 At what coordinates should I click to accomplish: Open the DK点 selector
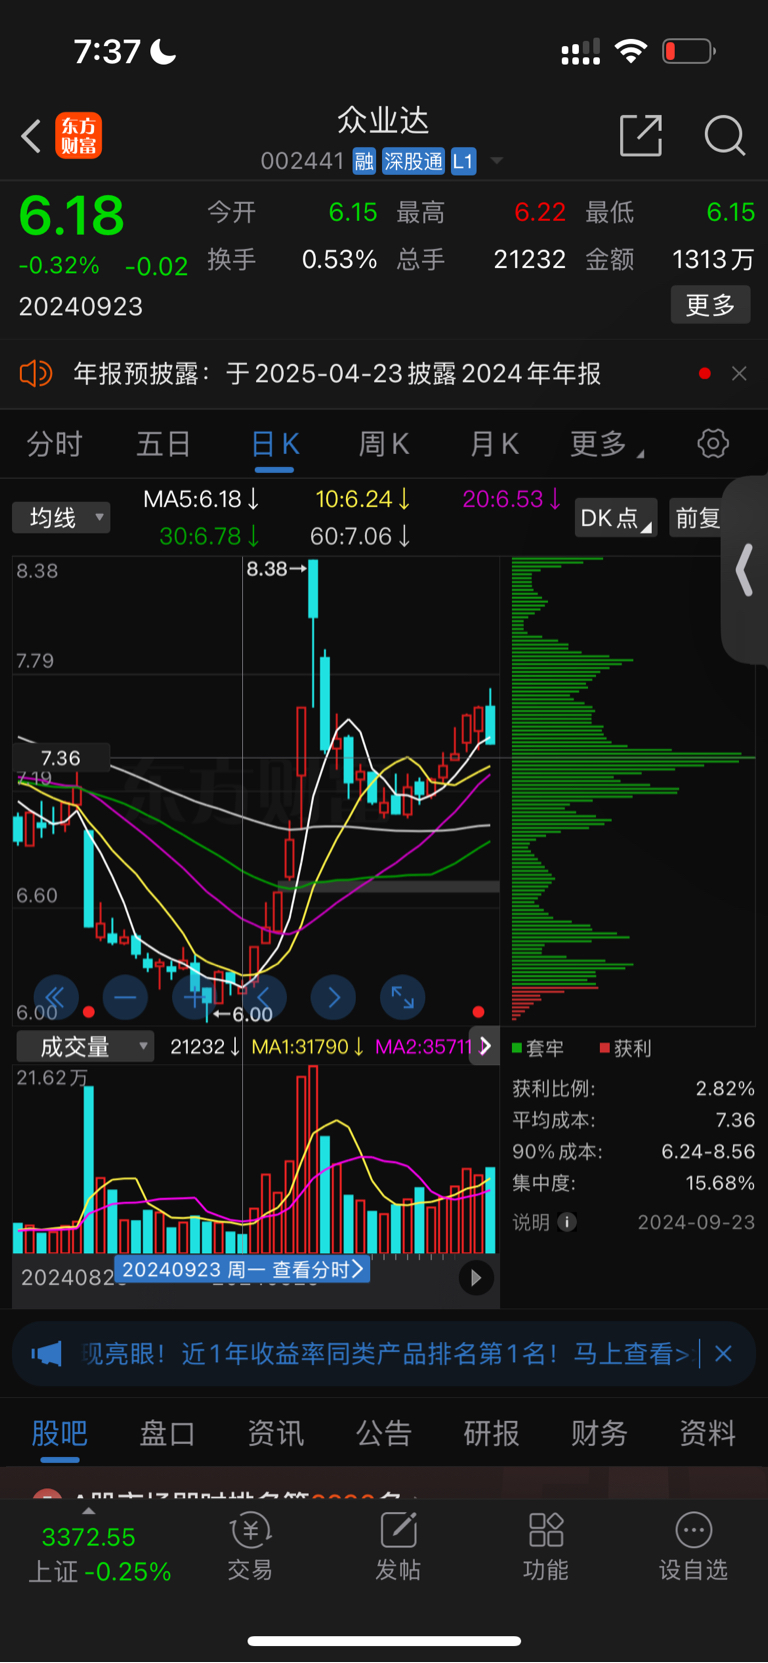pyautogui.click(x=616, y=518)
